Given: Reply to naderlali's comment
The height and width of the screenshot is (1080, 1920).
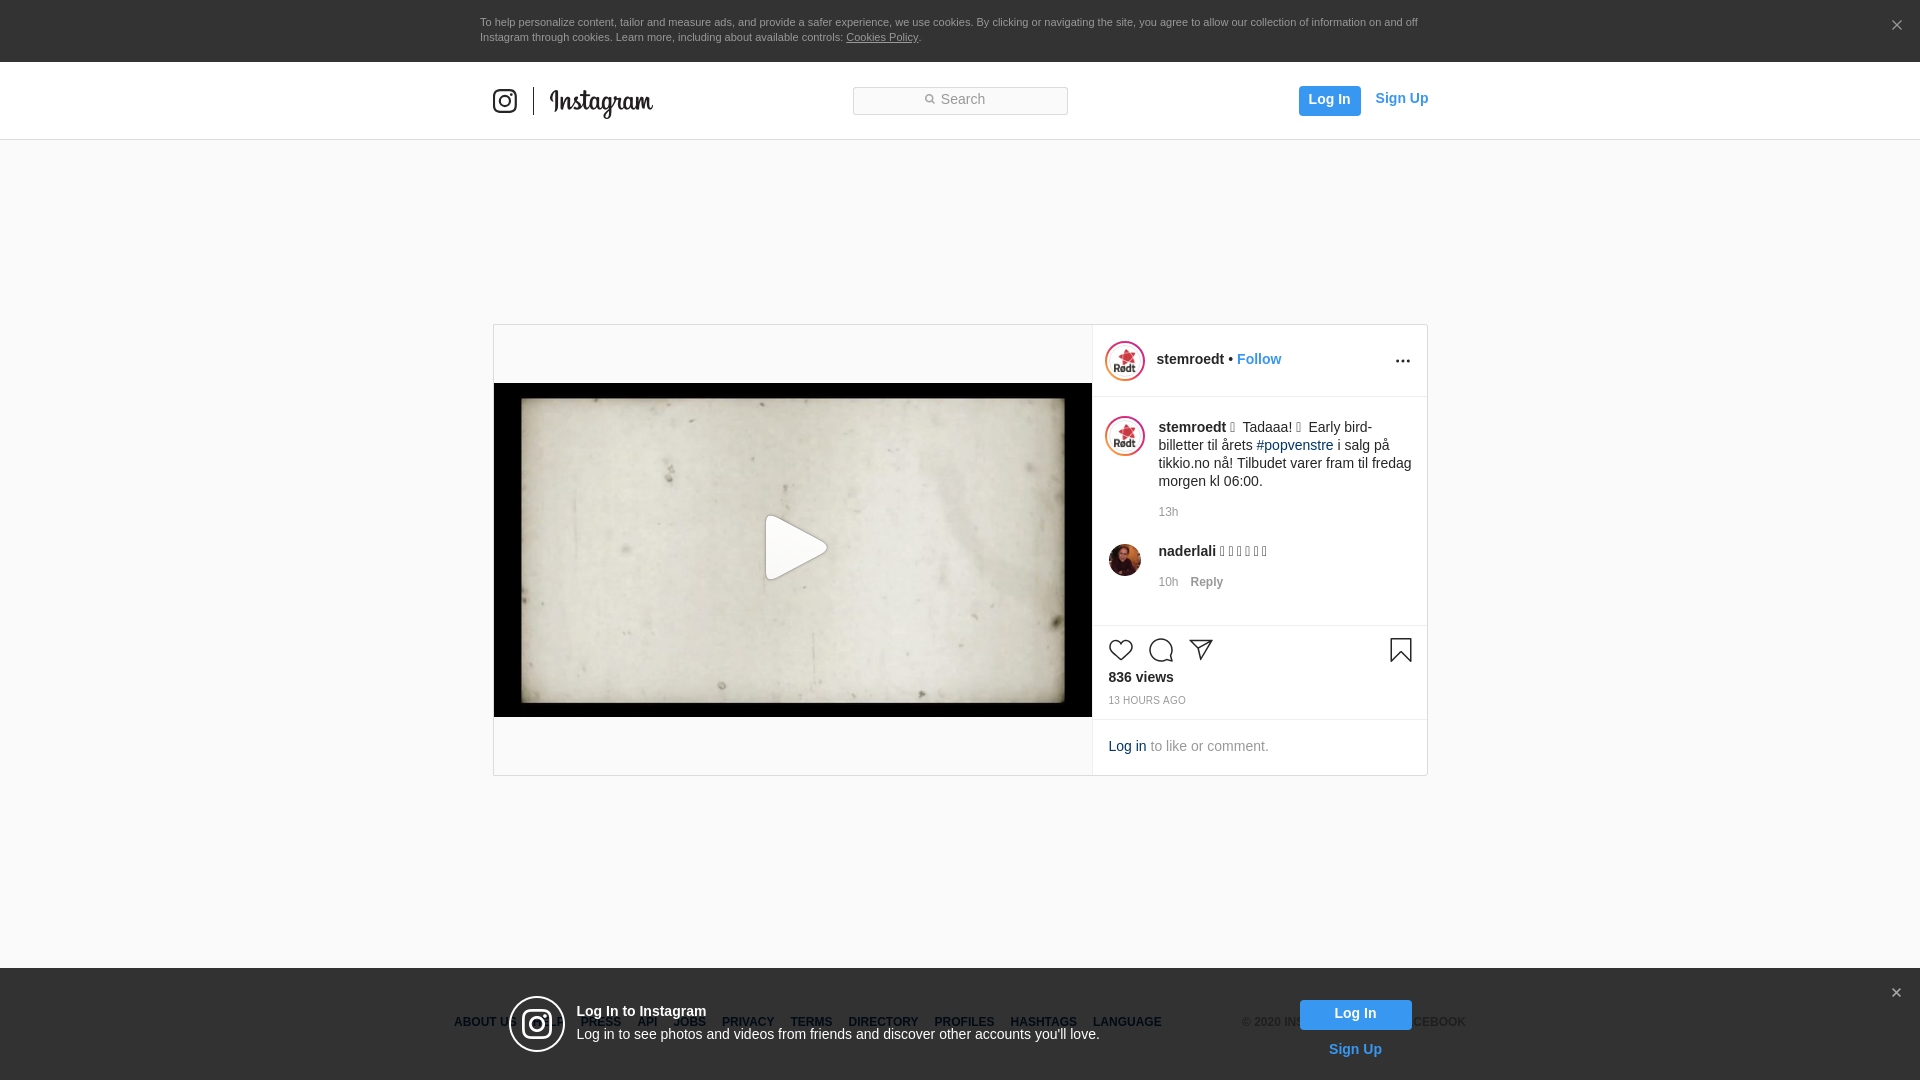Looking at the screenshot, I should [x=1206, y=582].
